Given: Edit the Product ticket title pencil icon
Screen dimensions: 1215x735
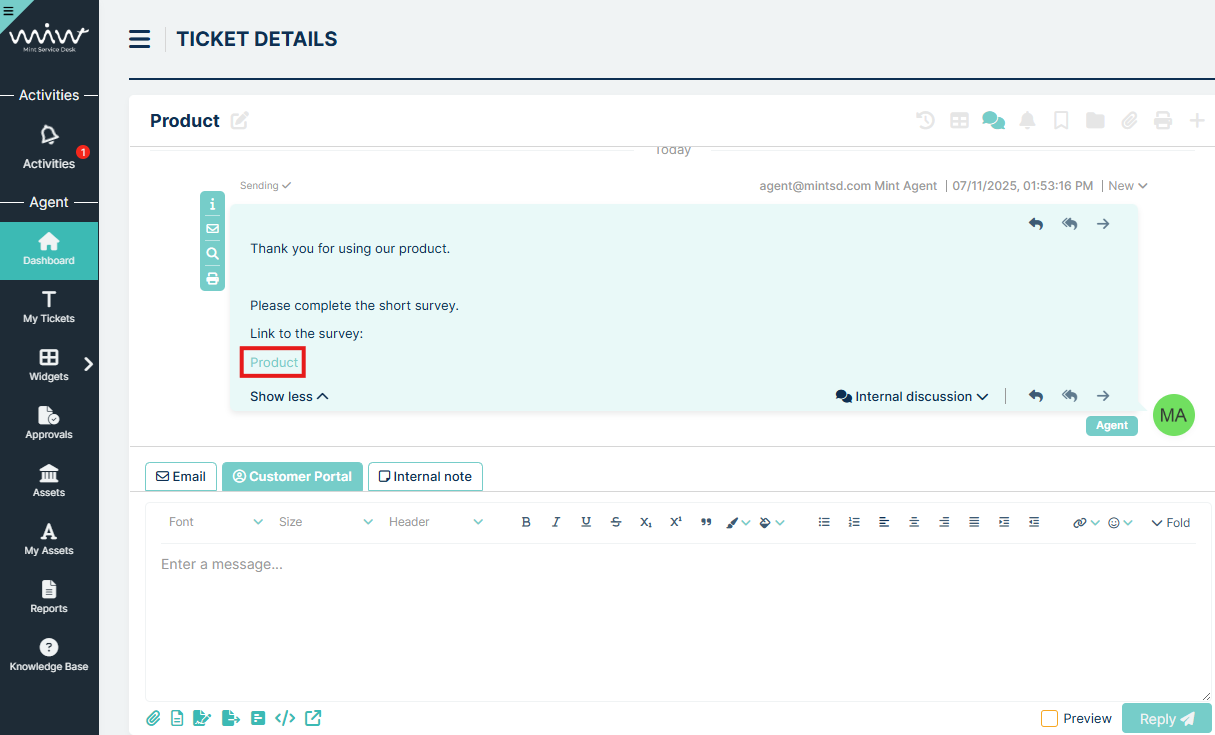Looking at the screenshot, I should click(240, 121).
